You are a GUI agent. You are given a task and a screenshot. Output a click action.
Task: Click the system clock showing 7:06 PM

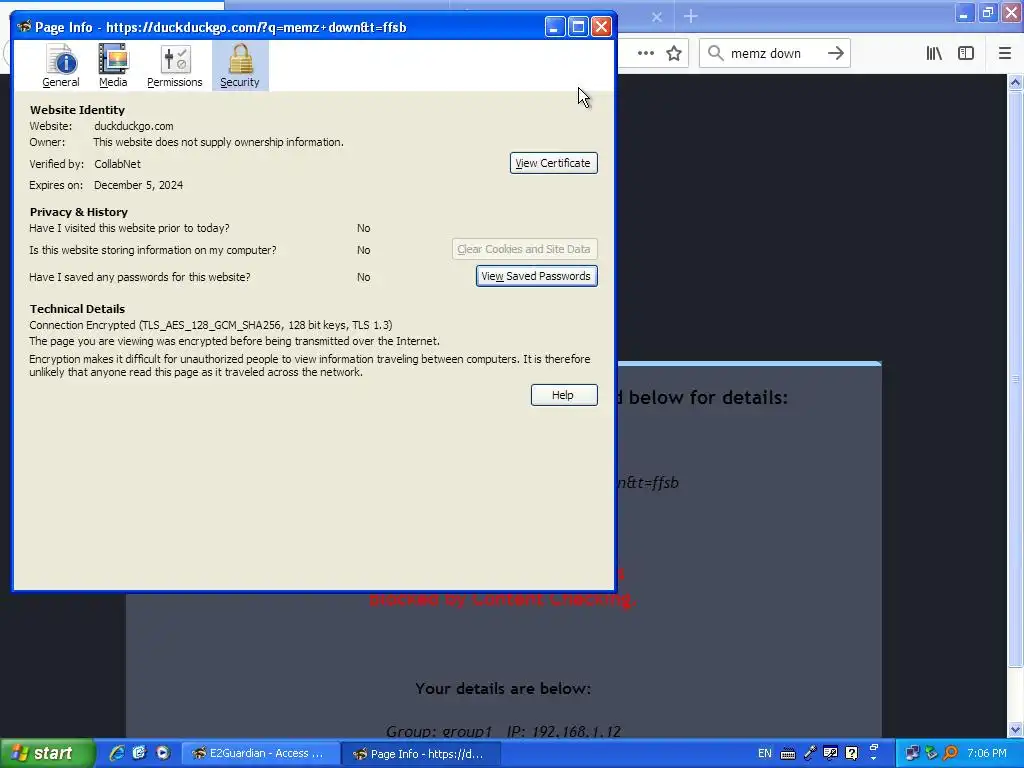click(x=987, y=754)
